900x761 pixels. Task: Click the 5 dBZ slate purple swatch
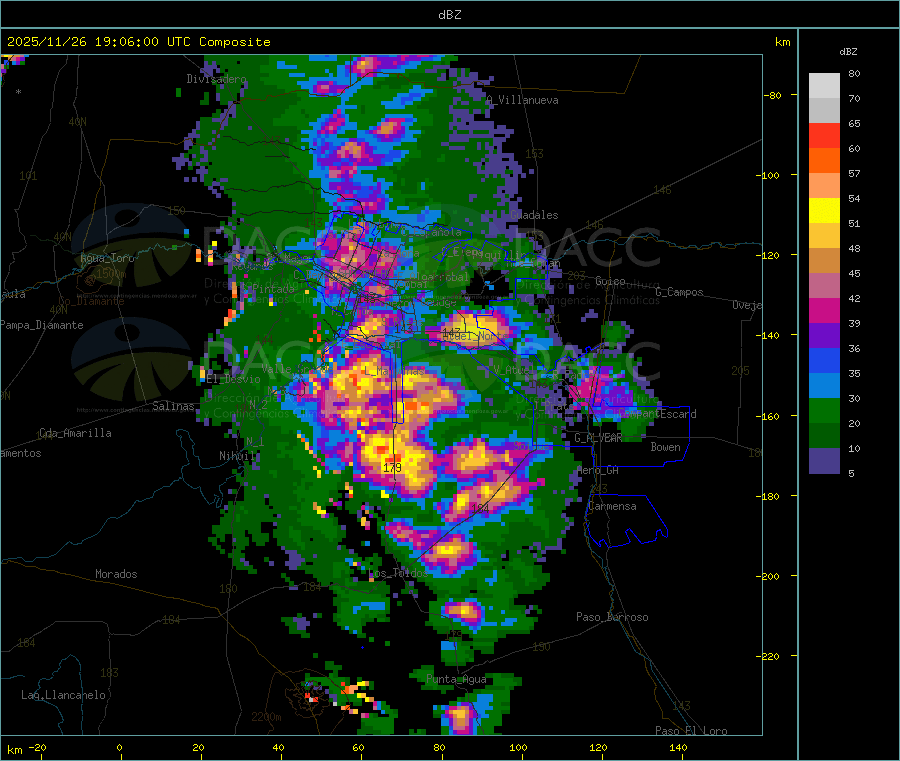pyautogui.click(x=824, y=461)
